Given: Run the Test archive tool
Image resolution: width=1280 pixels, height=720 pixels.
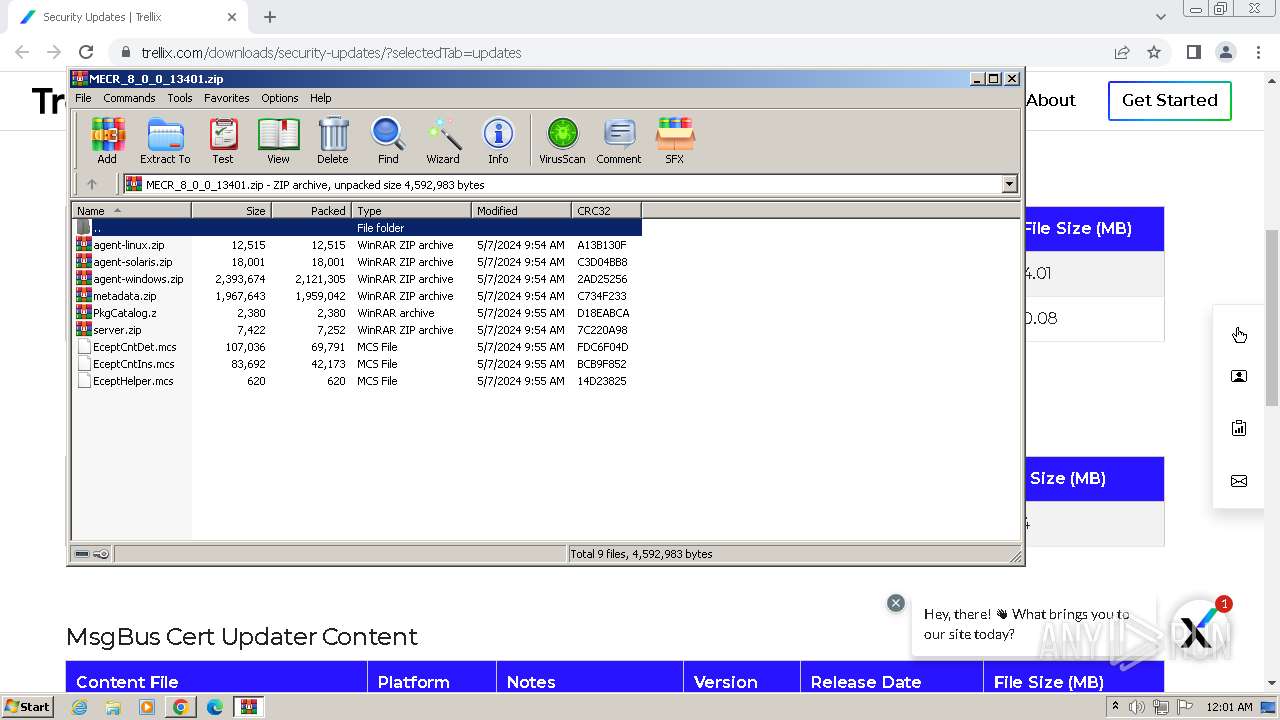Looking at the screenshot, I should (x=223, y=140).
